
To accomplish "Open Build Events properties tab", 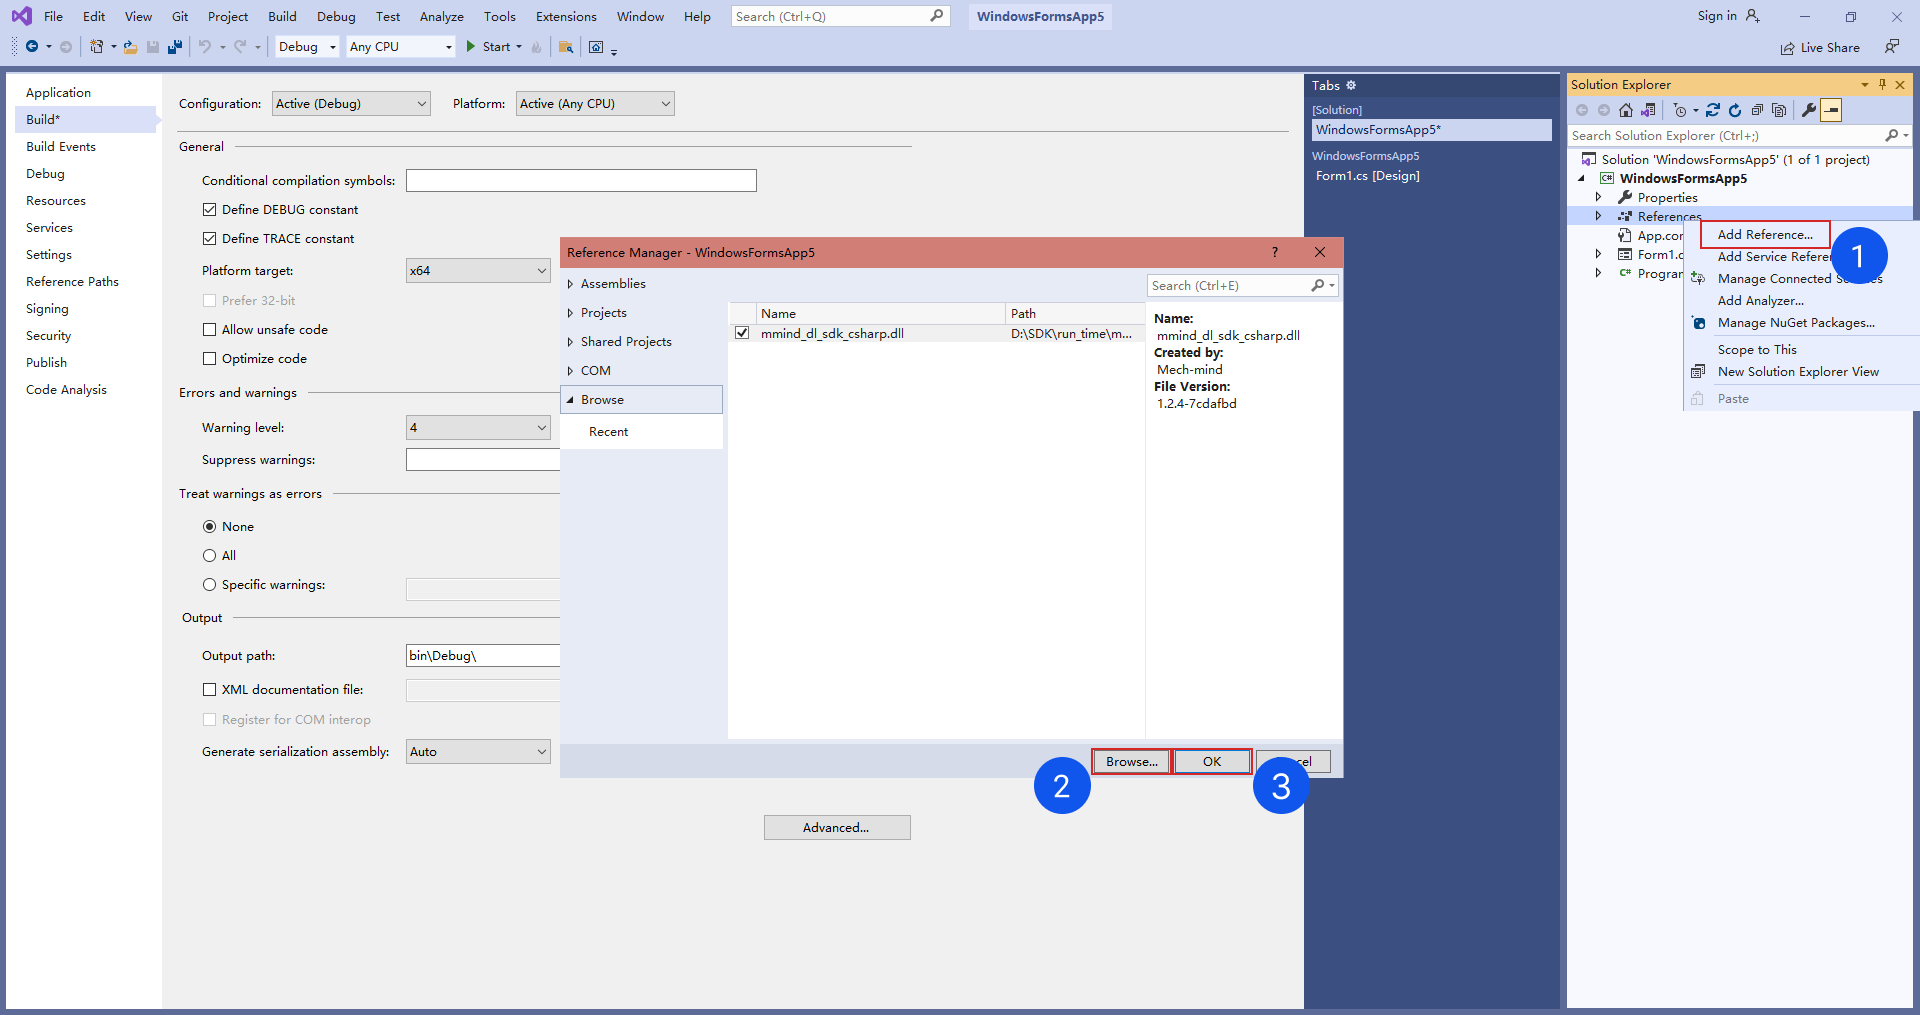I will [x=61, y=147].
